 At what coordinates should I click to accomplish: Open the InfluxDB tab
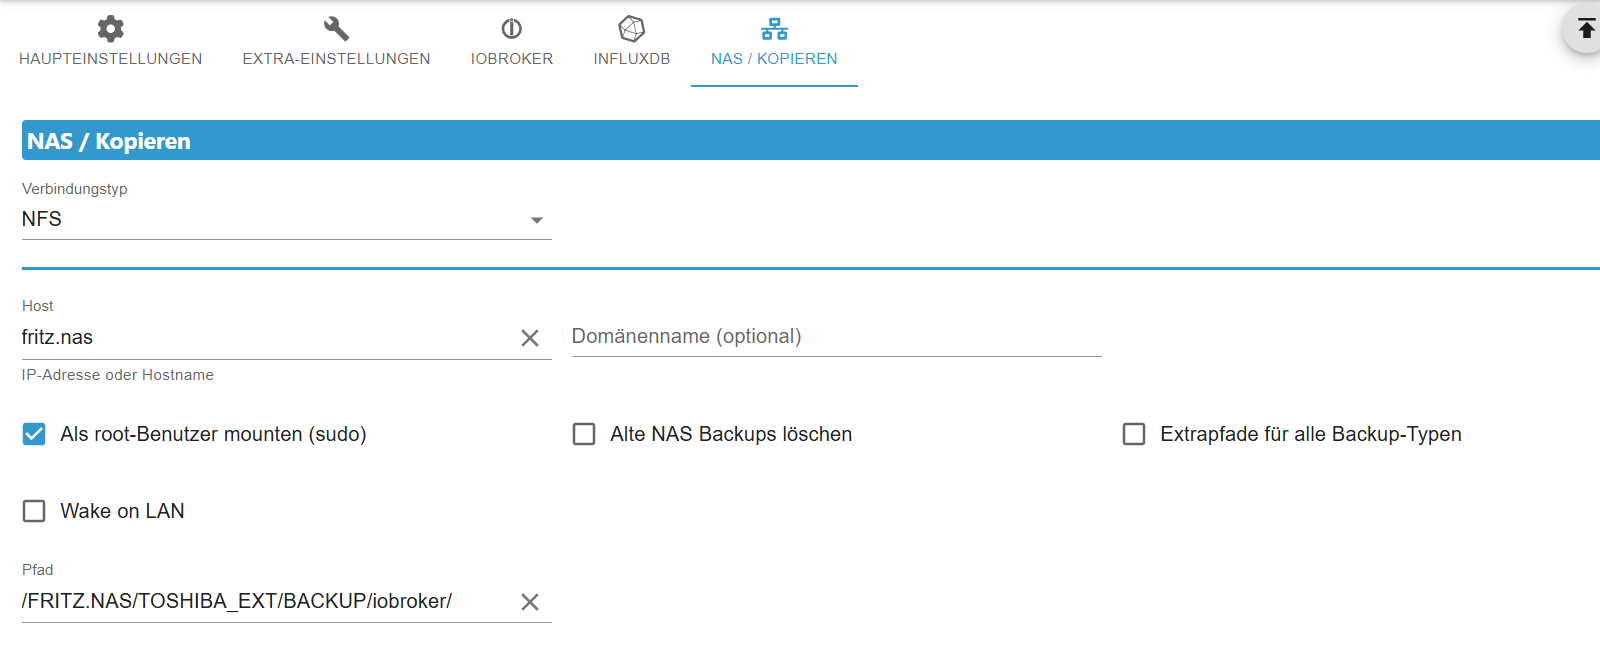(x=632, y=44)
